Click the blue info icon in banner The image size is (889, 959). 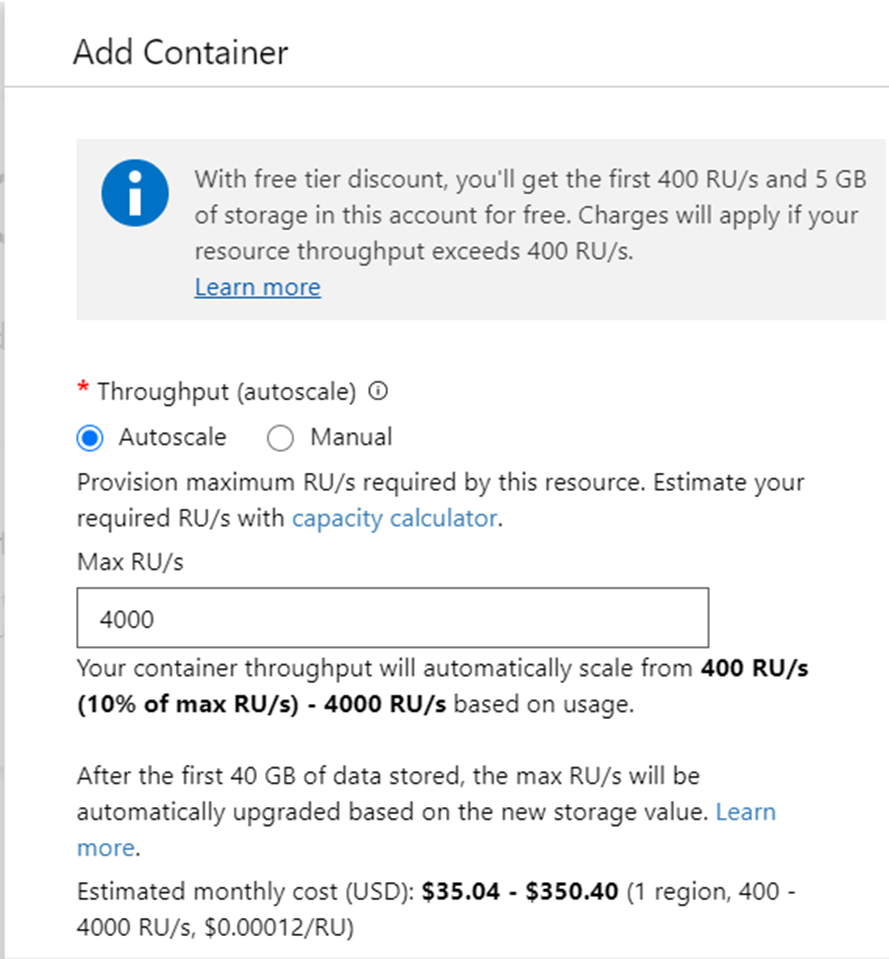[x=135, y=191]
